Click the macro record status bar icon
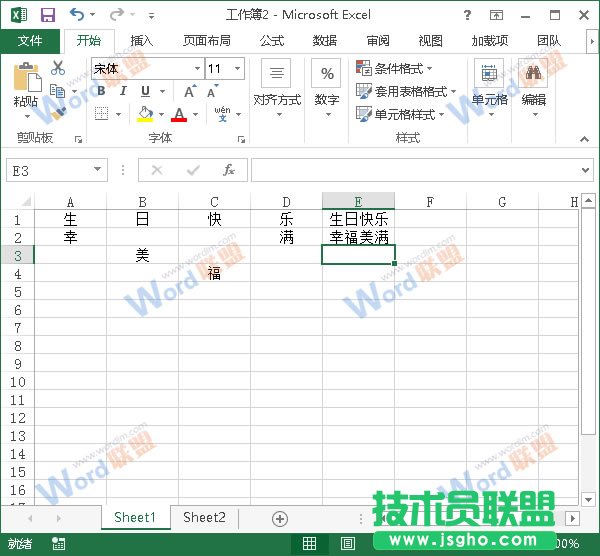The width and height of the screenshot is (600, 556). pos(59,543)
